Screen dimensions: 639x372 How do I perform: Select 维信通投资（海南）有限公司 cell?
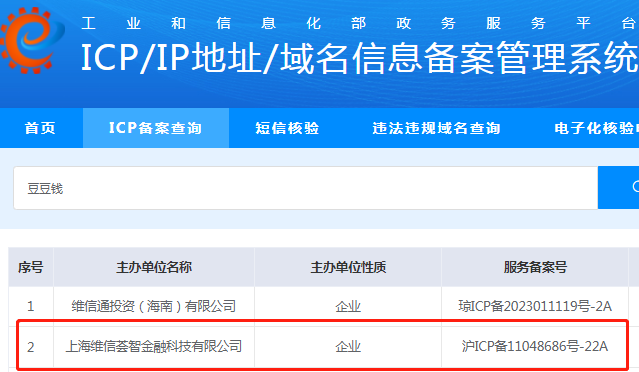tap(154, 306)
